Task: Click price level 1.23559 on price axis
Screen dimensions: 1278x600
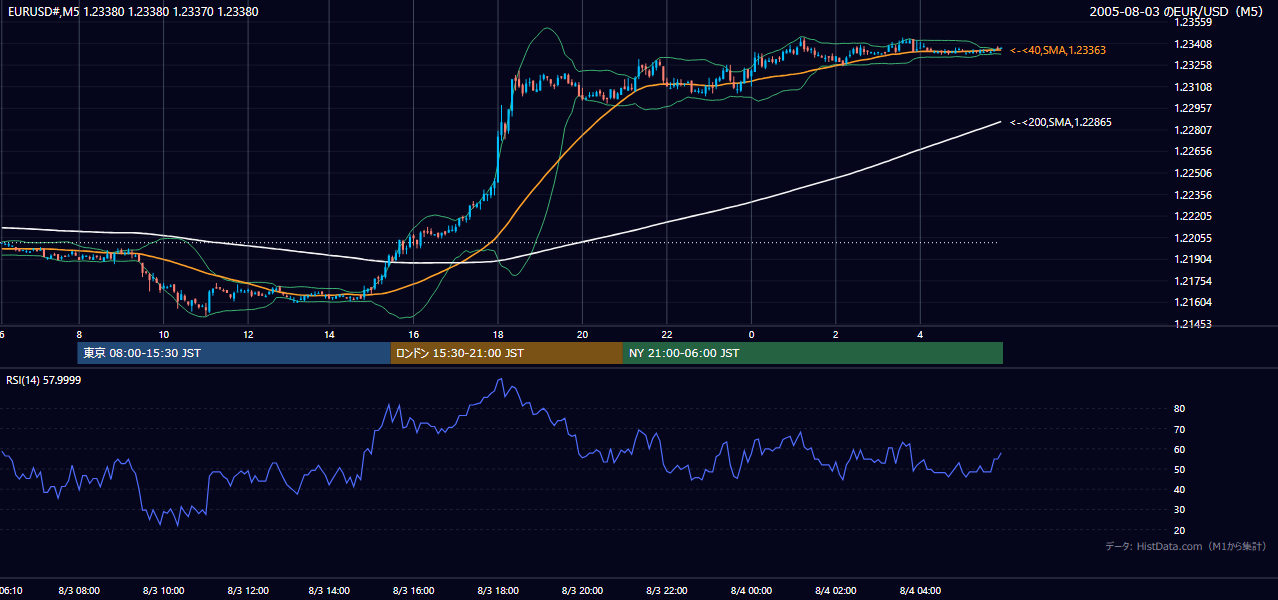Action: 1193,22
